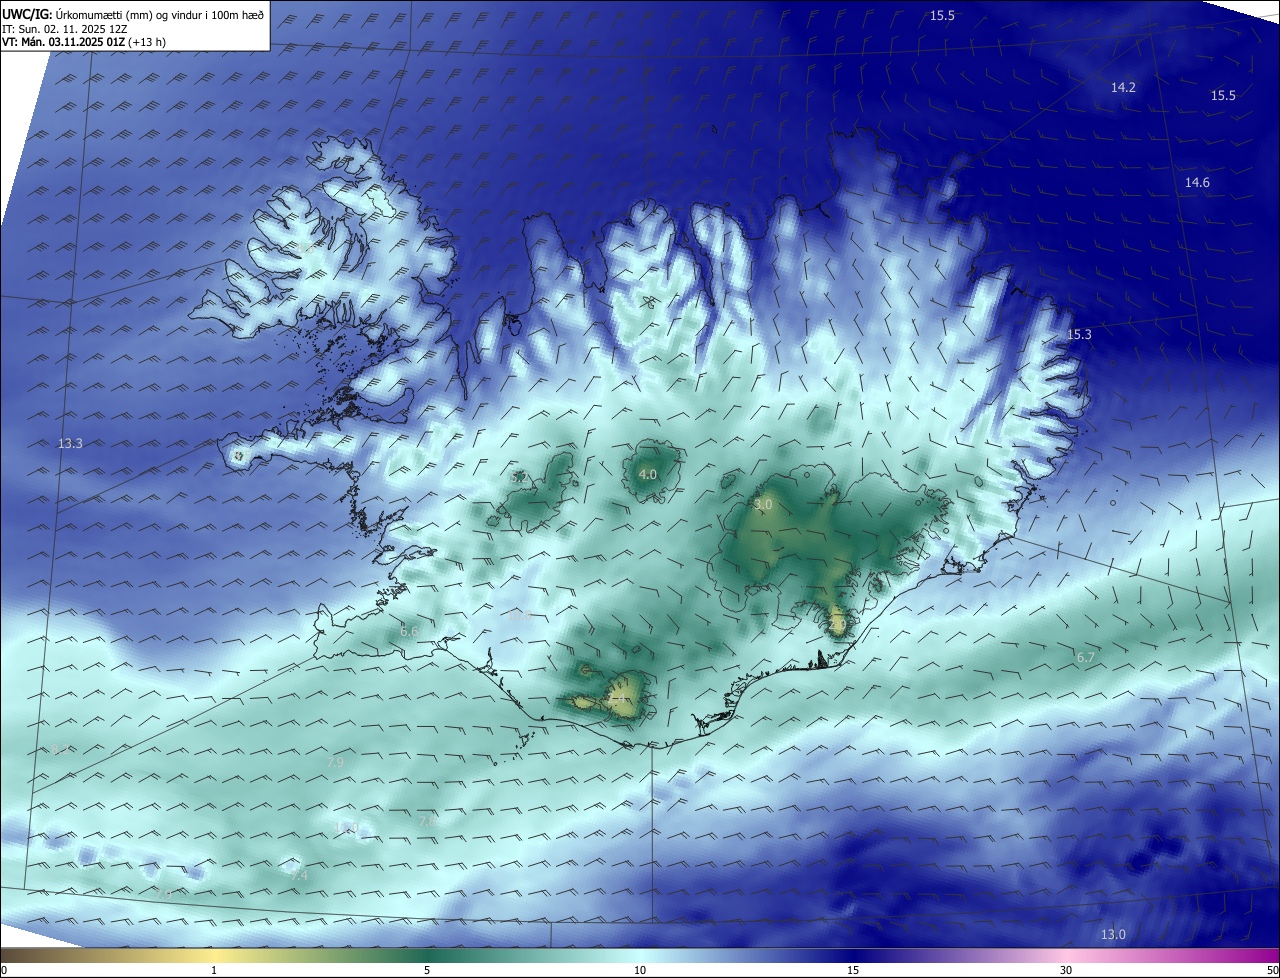Click the yellow section of the color scale

tap(215, 956)
